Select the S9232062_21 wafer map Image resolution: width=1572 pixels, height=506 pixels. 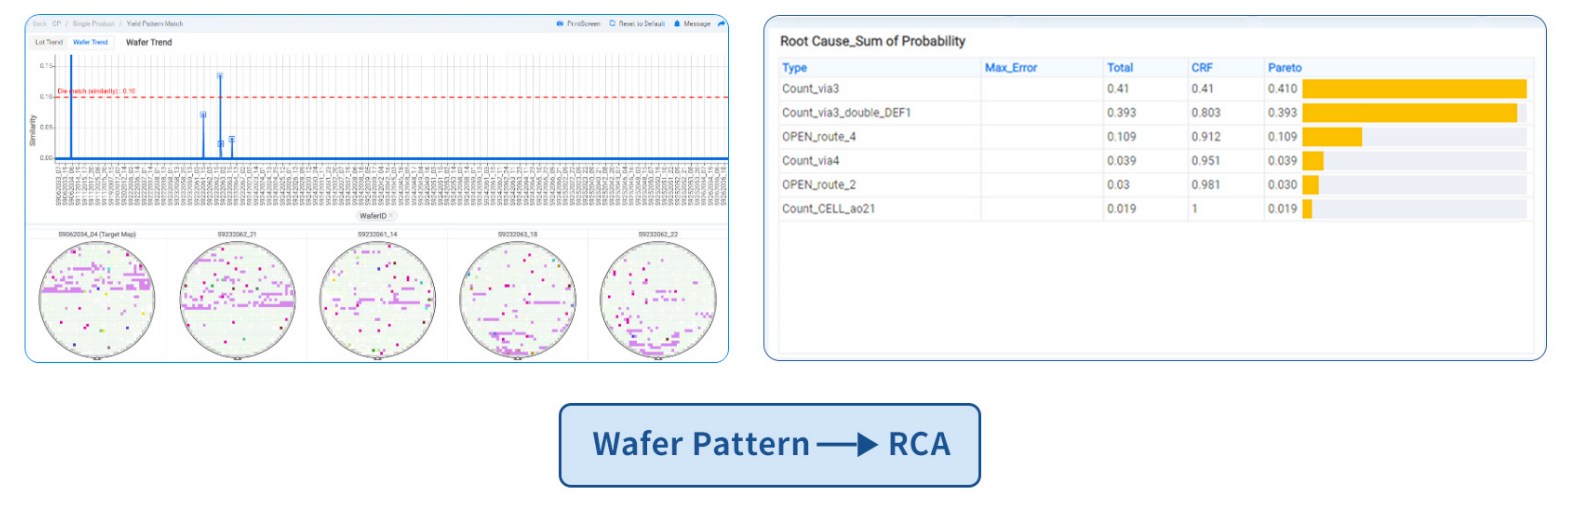click(x=237, y=298)
